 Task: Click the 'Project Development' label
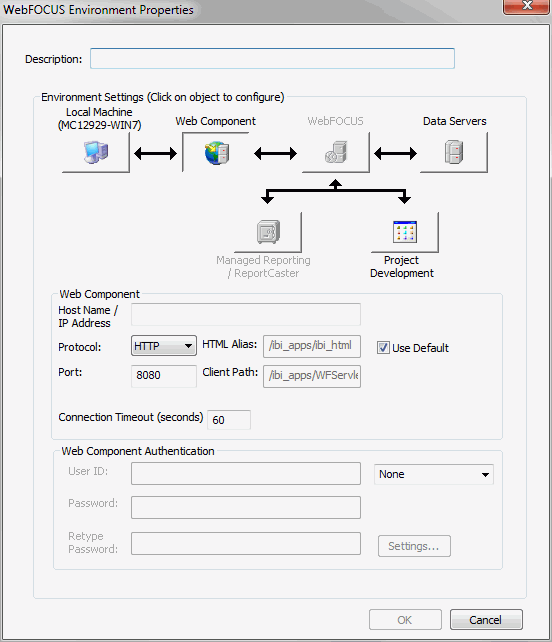(x=402, y=267)
